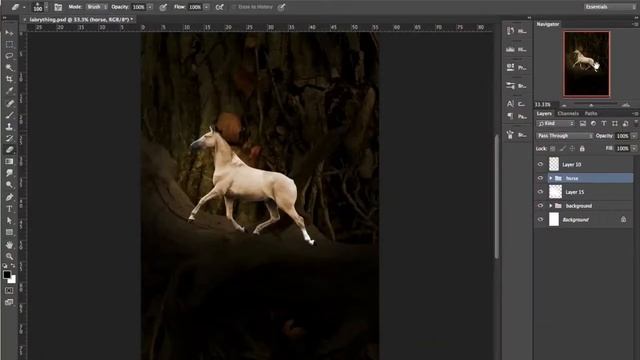Select the Dodge tool
Image resolution: width=640 pixels, height=360 pixels.
[x=9, y=185]
